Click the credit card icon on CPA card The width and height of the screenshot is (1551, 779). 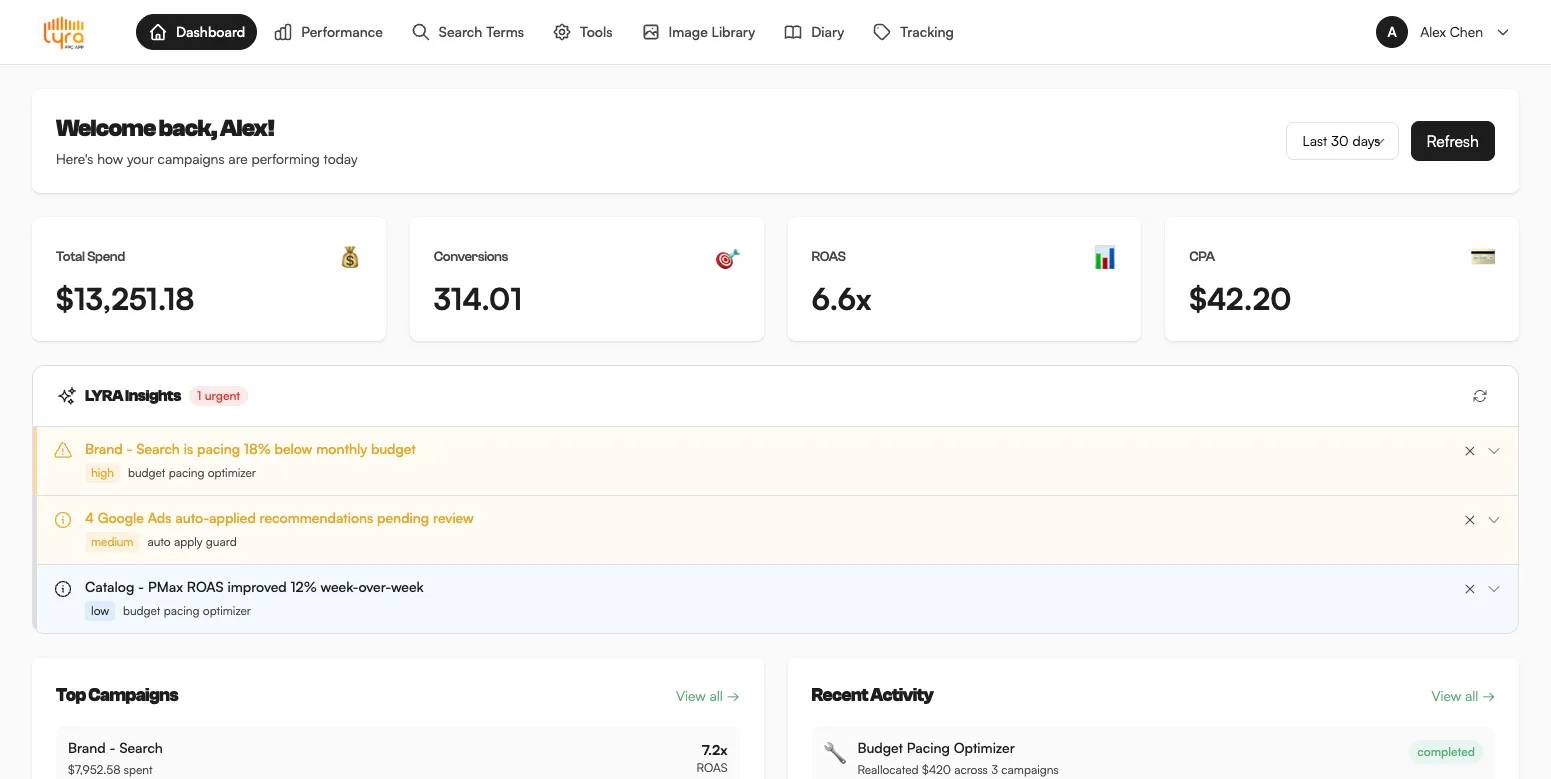1482,257
